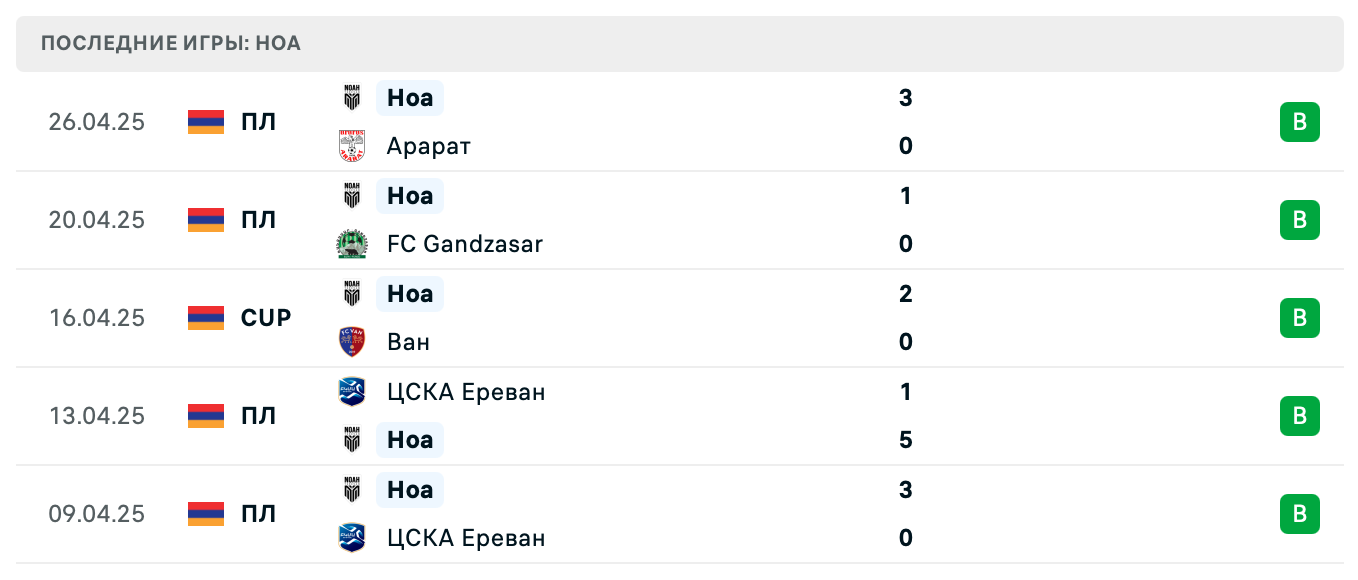This screenshot has height=580, width=1358.
Task: Click the Van club crest icon
Action: (x=352, y=342)
